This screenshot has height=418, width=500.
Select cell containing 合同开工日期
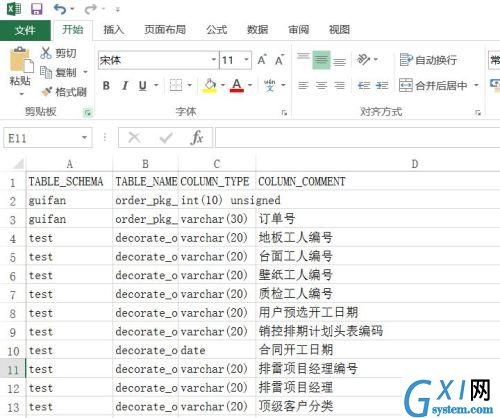[378, 350]
